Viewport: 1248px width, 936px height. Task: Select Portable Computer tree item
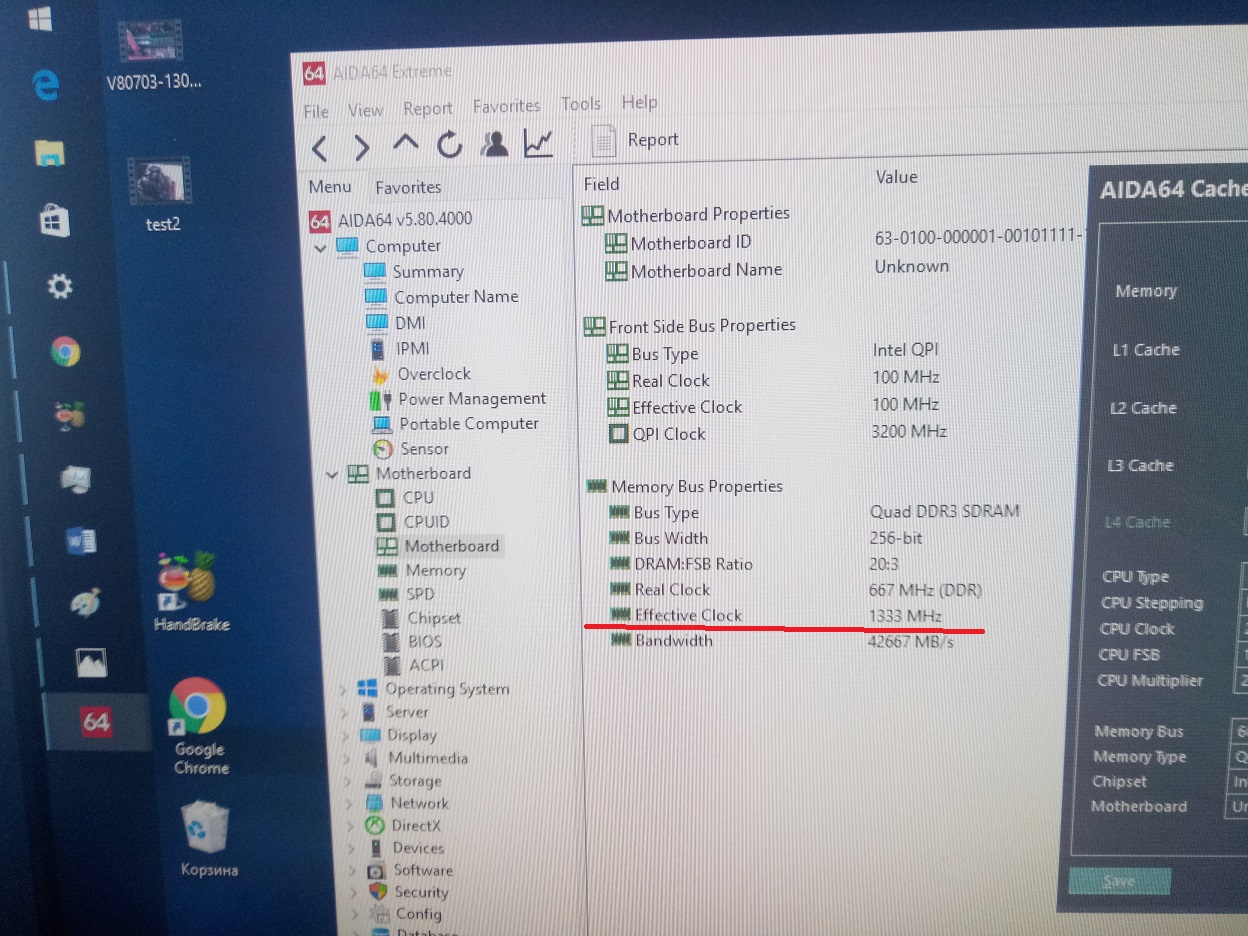(x=455, y=424)
